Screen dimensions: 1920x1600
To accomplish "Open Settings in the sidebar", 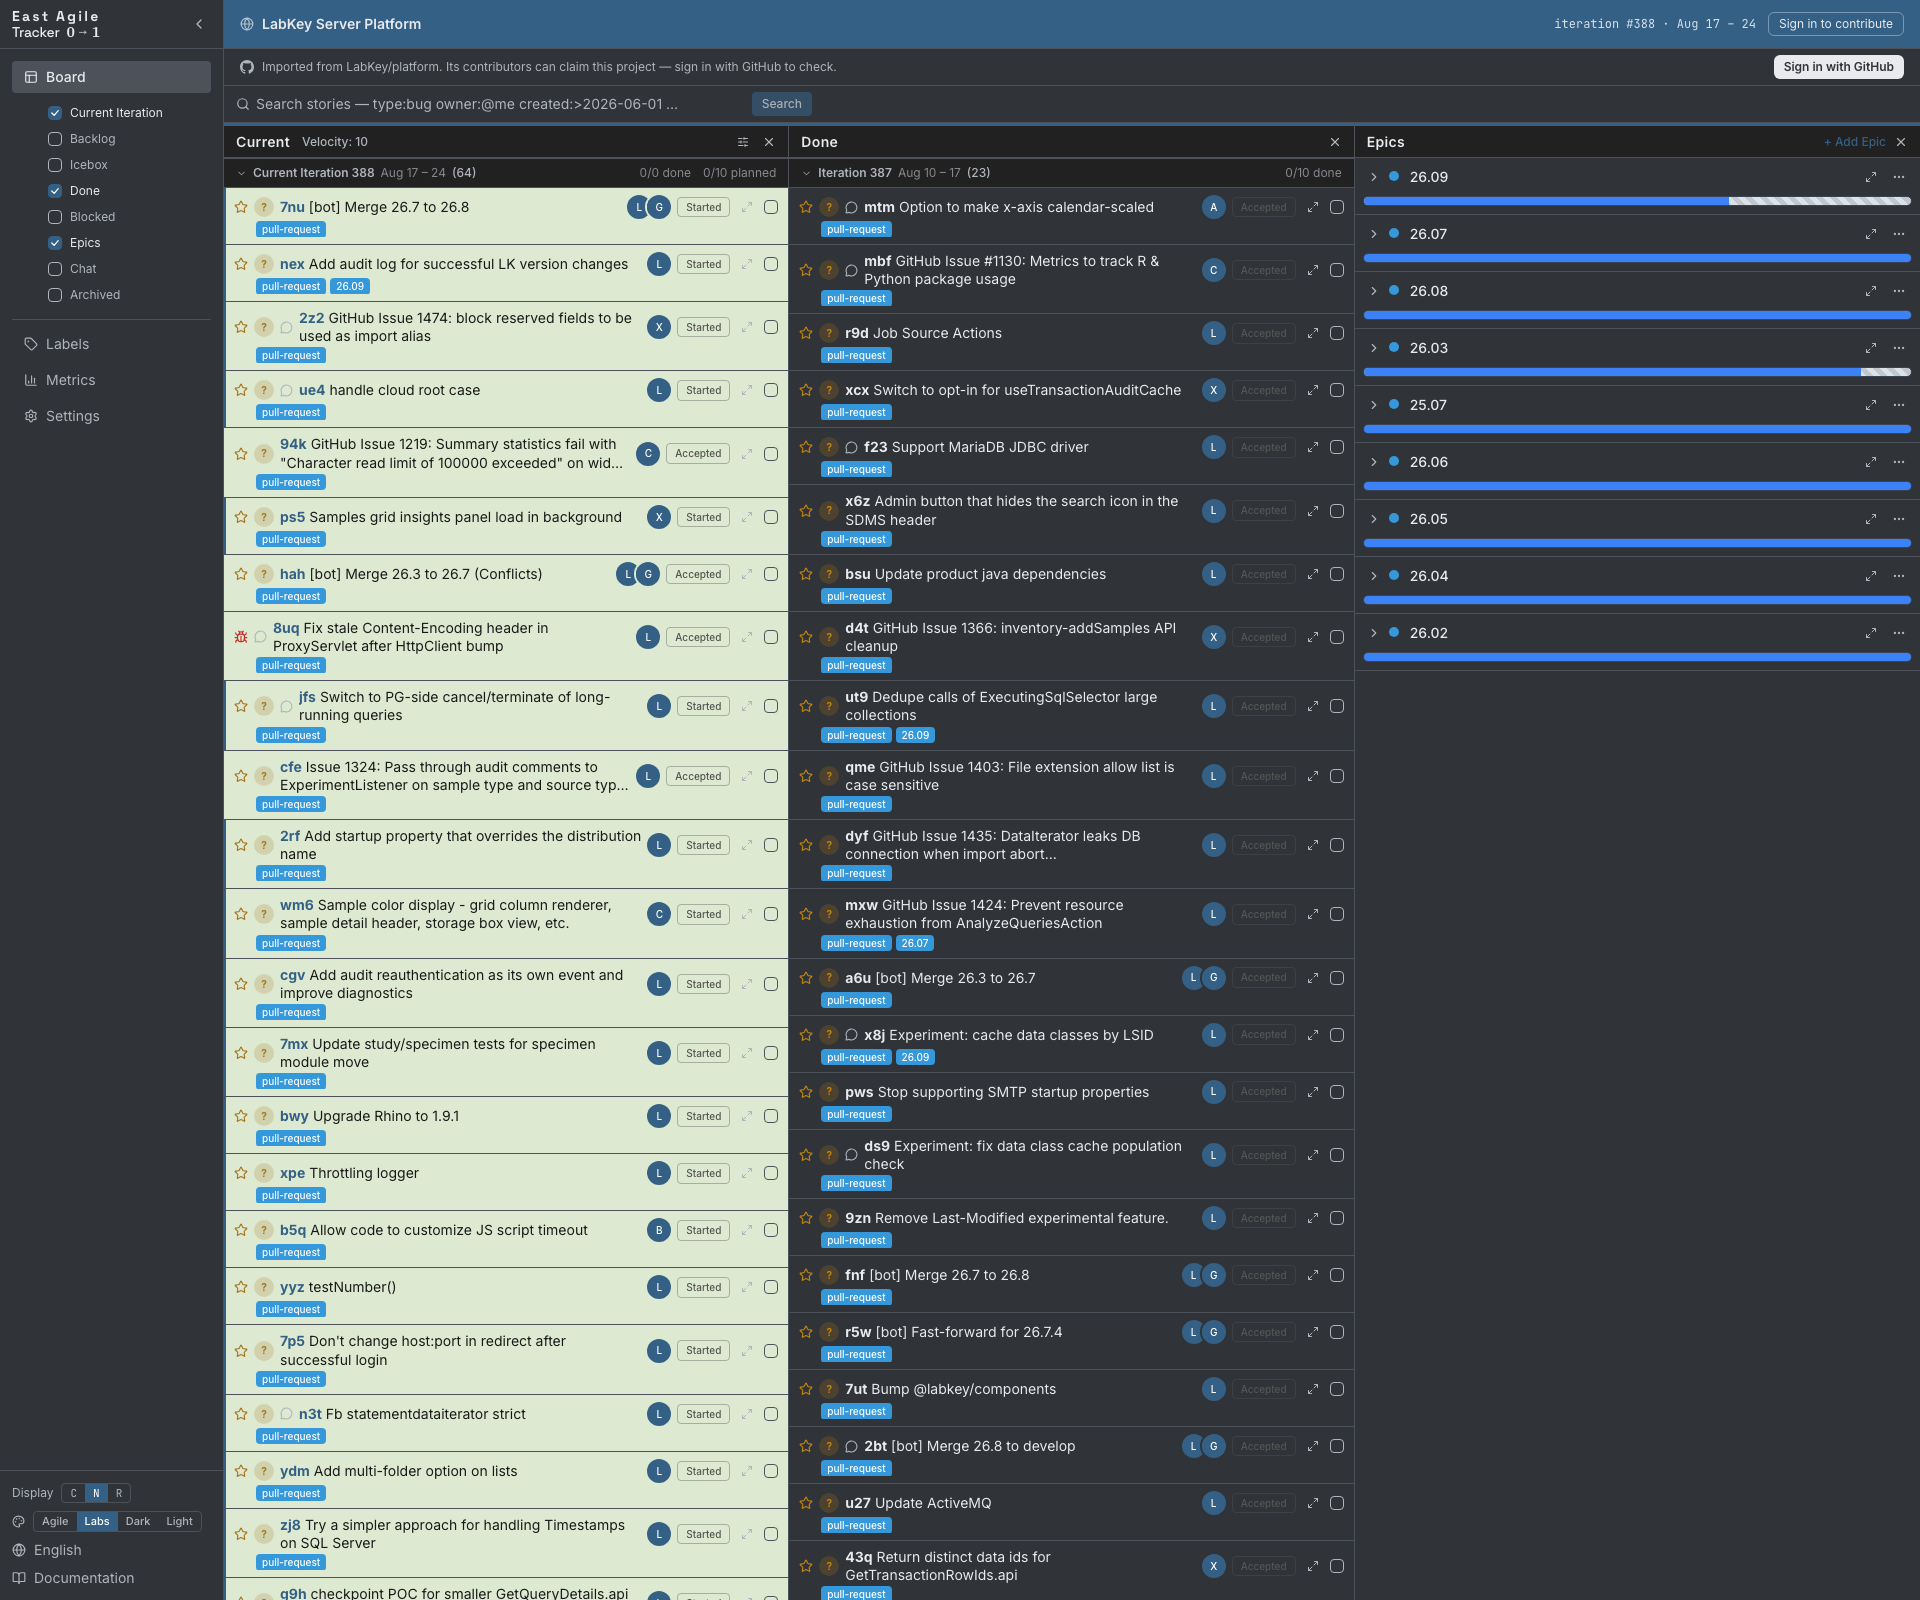I will tap(111, 416).
